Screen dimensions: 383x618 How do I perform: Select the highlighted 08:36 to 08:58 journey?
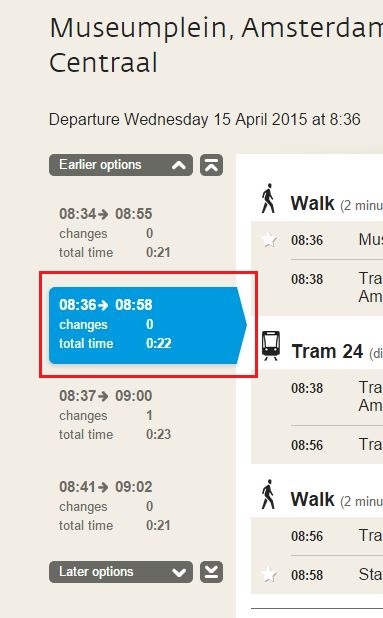(148, 325)
